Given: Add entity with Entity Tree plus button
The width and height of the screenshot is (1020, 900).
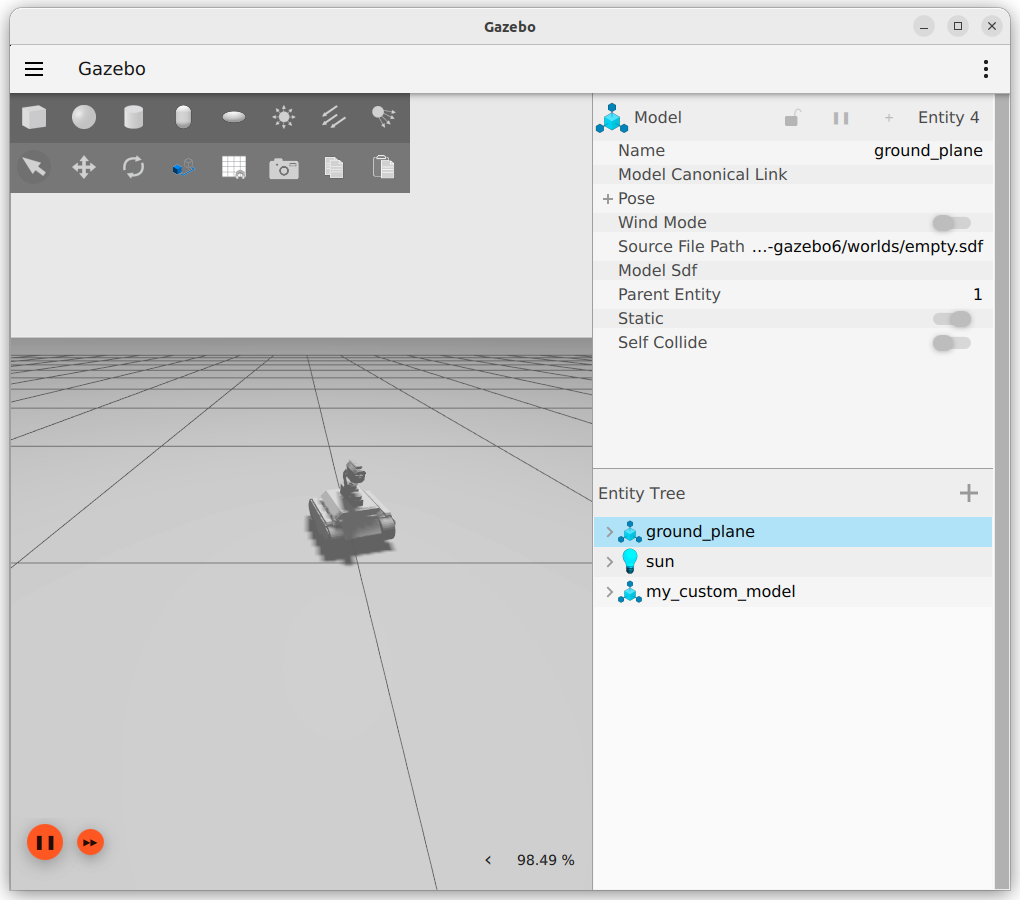Looking at the screenshot, I should pos(969,493).
